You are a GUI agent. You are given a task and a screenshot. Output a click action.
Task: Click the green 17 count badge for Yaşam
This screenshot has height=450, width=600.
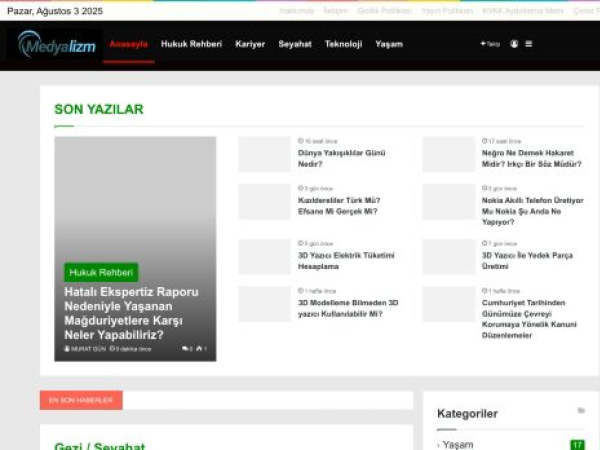point(577,445)
